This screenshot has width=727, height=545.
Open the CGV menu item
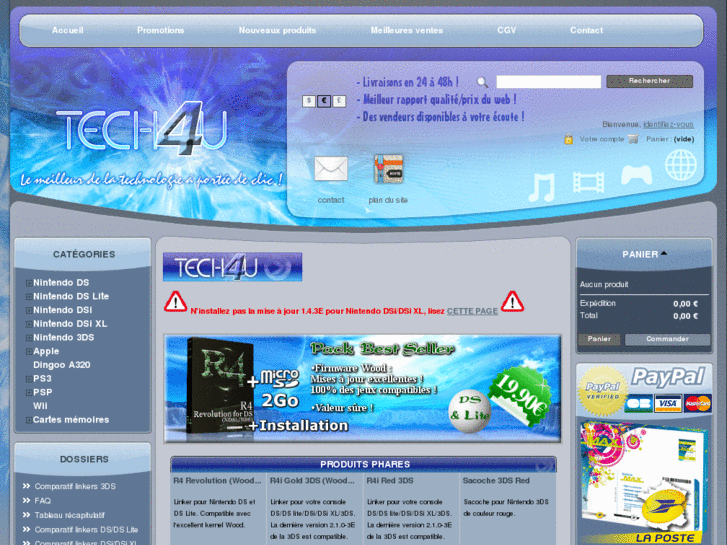[506, 30]
